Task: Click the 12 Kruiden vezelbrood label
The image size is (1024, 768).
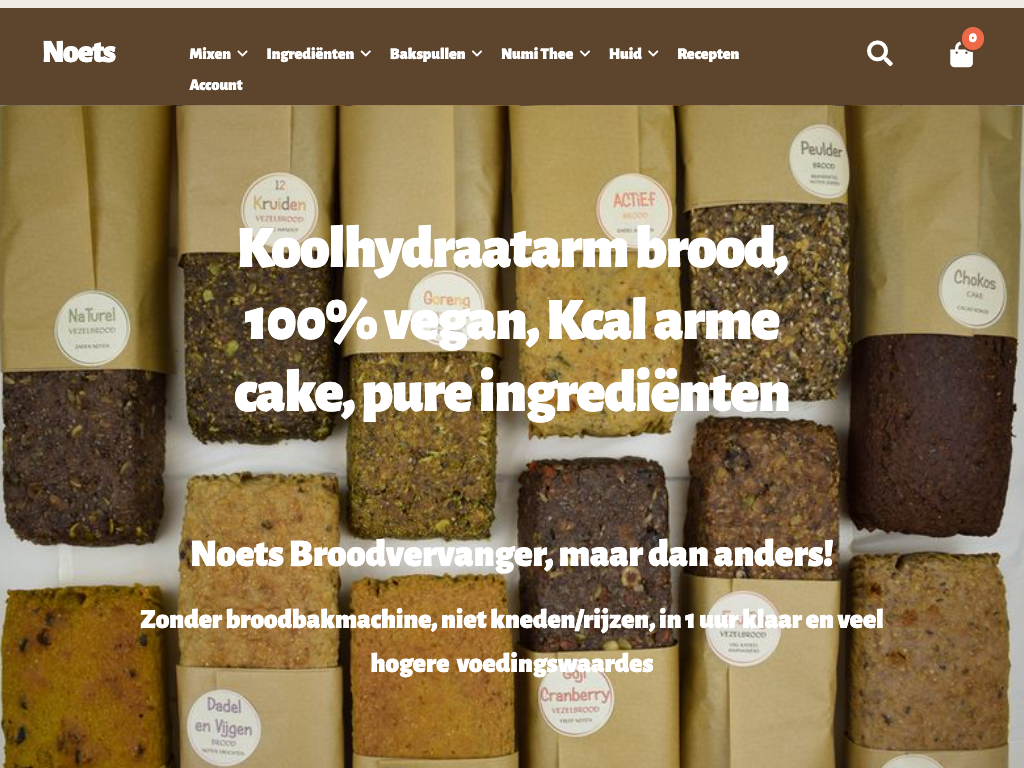Action: (x=280, y=204)
